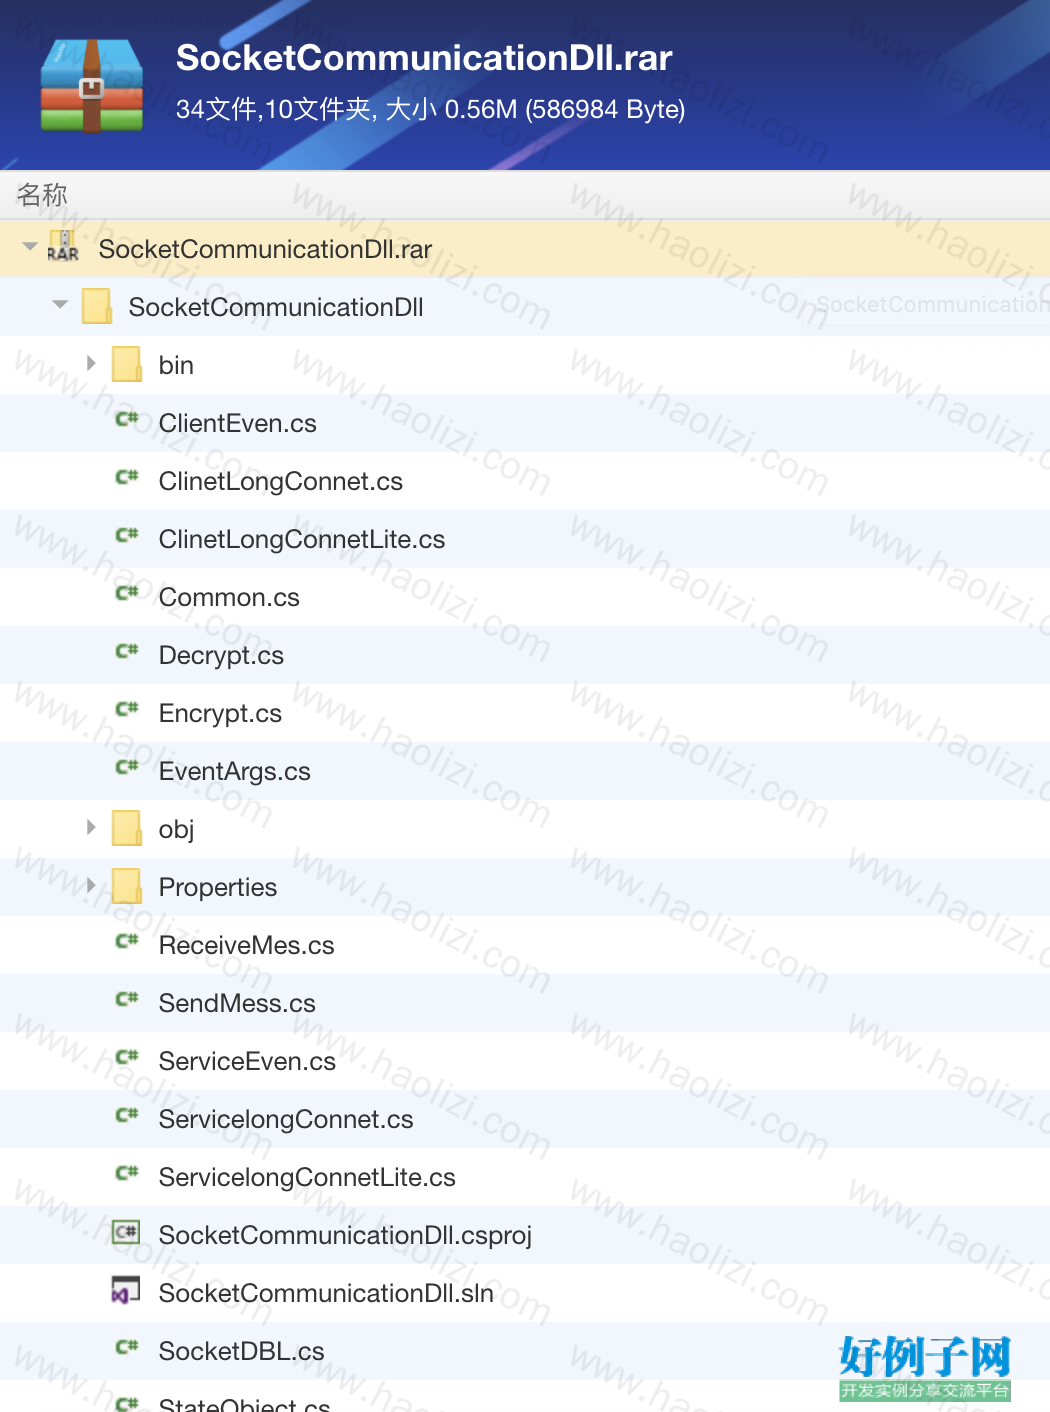The width and height of the screenshot is (1050, 1412).
Task: Select the SocketCommunicationDll.rar root row
Action: point(525,248)
